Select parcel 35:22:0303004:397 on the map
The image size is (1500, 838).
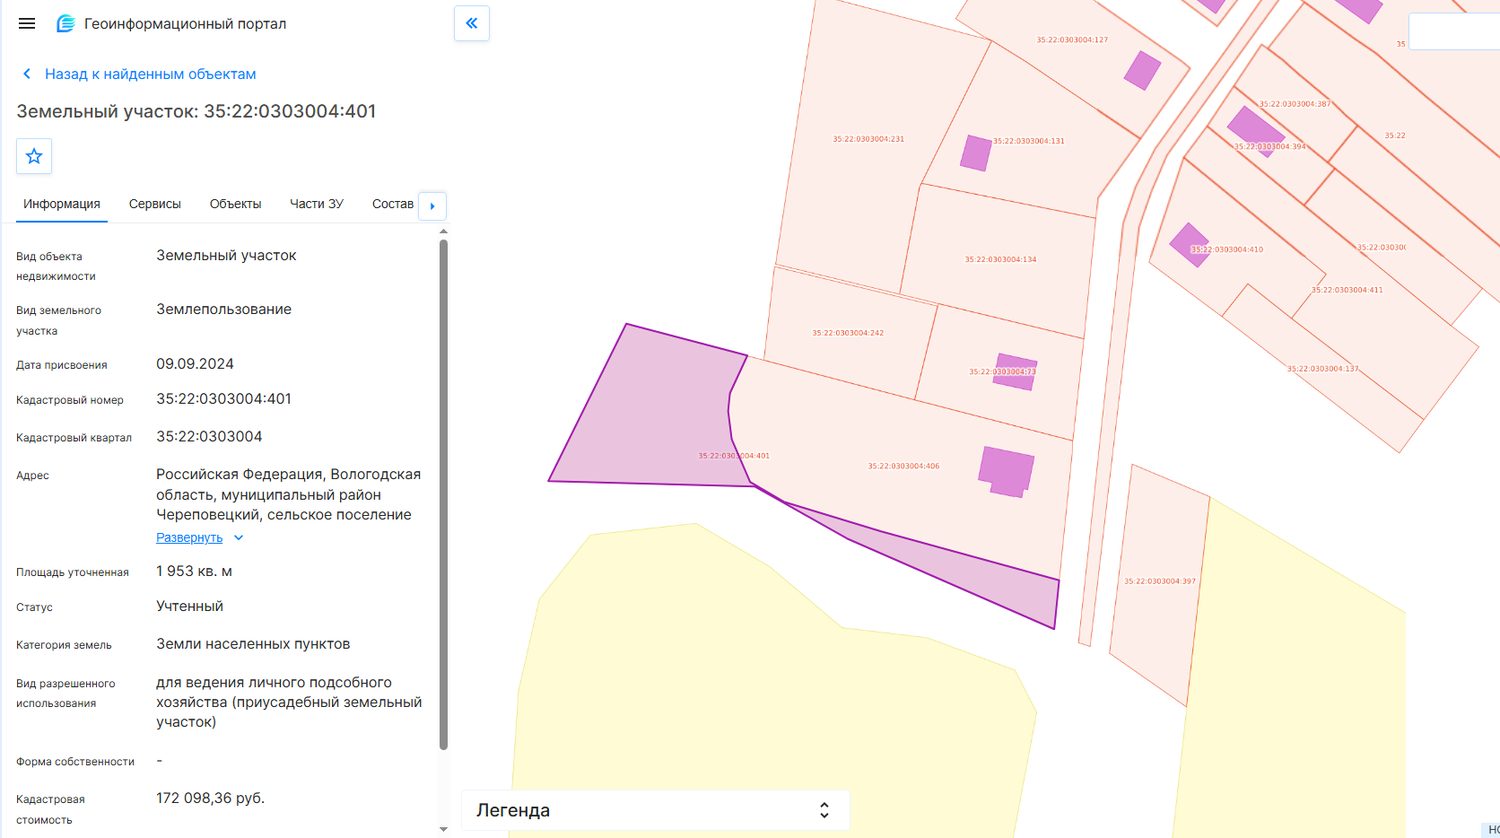tap(1160, 581)
